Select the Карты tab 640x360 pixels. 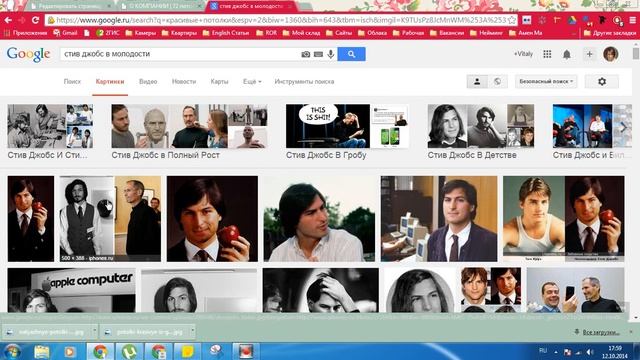point(219,82)
